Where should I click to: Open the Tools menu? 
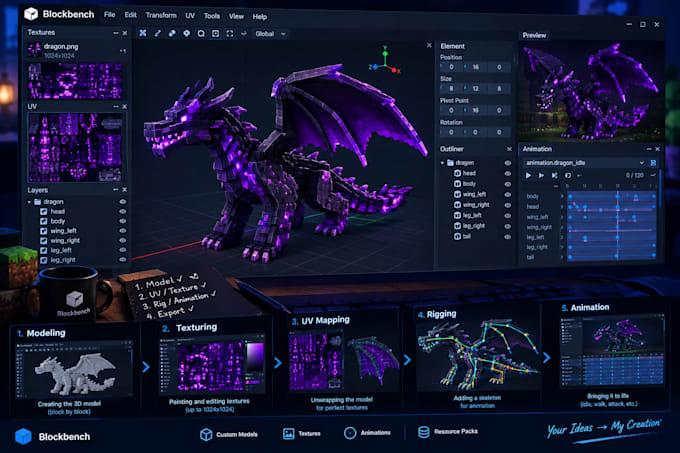(x=212, y=16)
